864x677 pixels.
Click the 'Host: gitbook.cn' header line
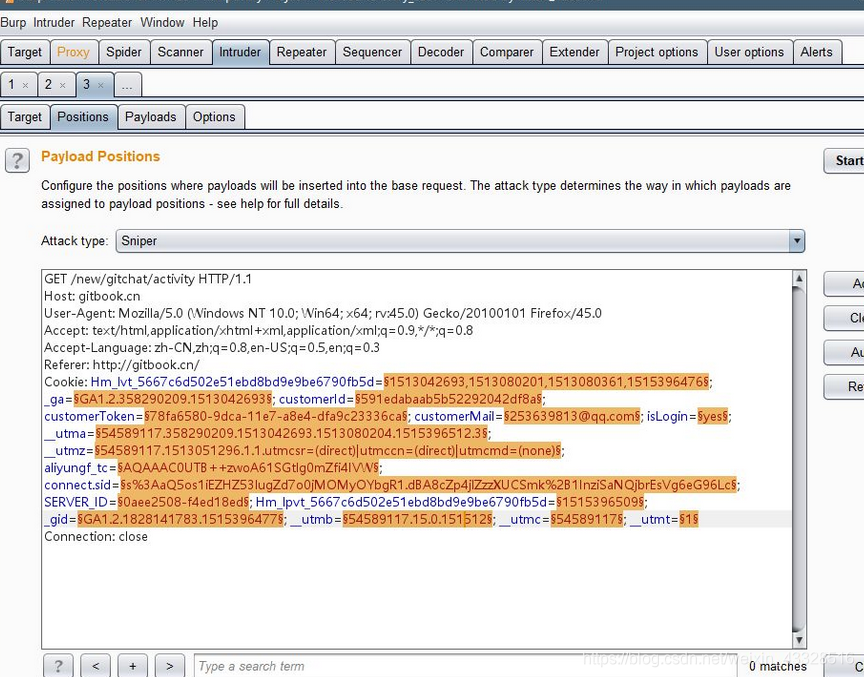[92, 296]
